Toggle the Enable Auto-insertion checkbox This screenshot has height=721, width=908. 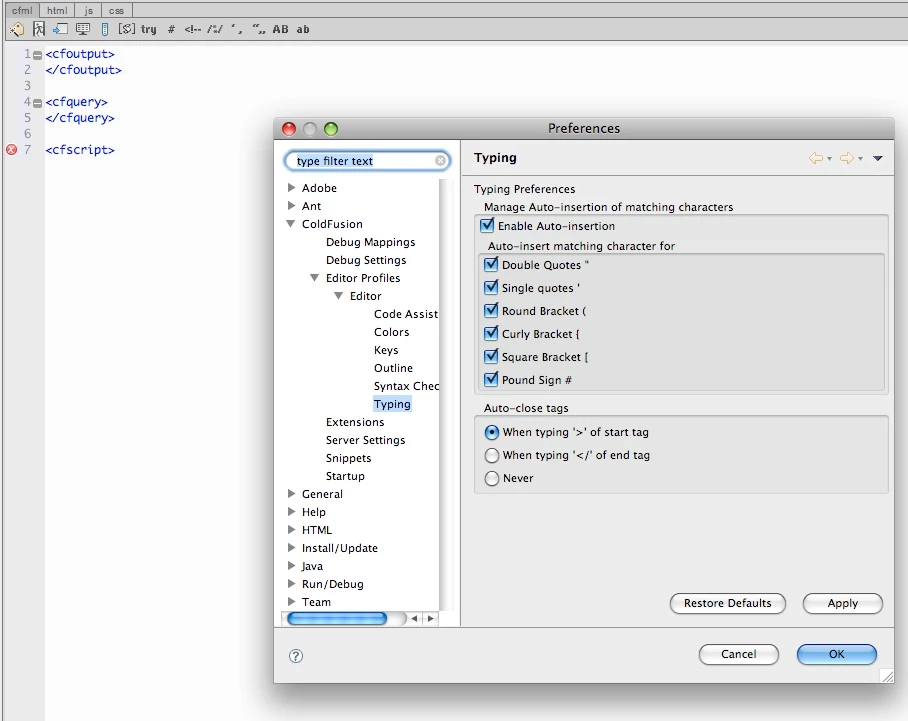[487, 225]
